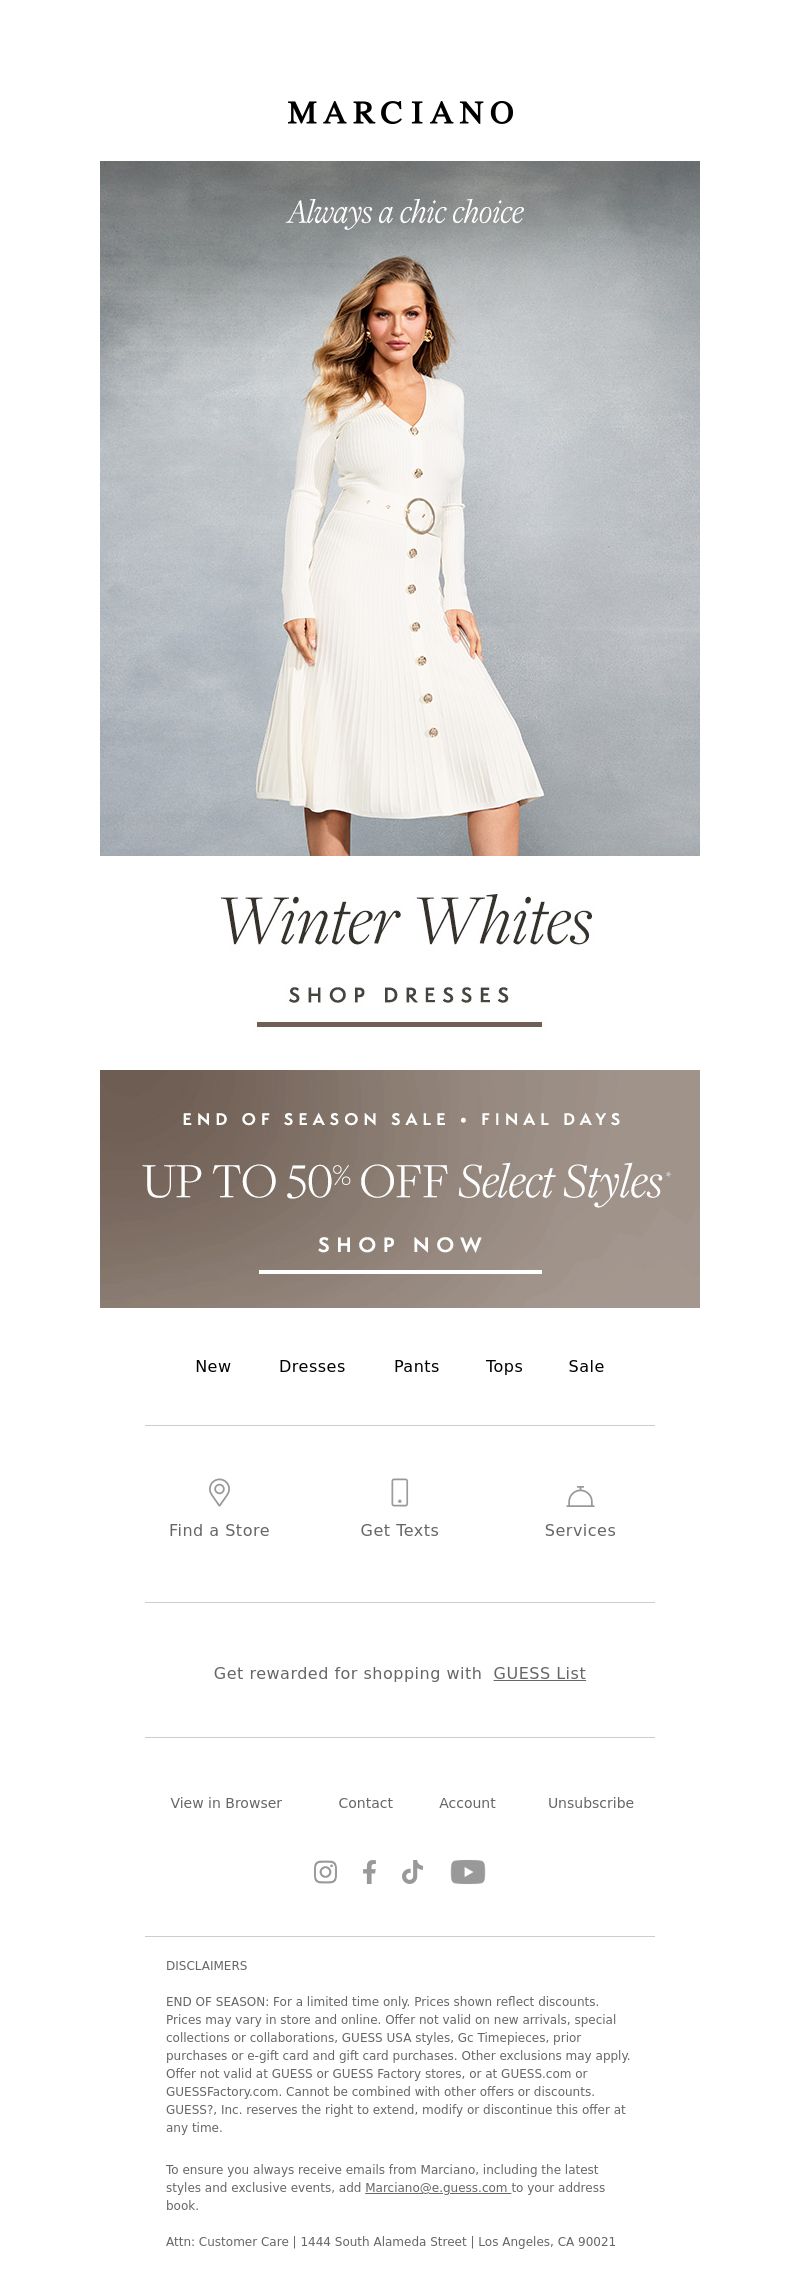Image resolution: width=800 pixels, height=2271 pixels.
Task: Open the Instagram icon
Action: tap(325, 1872)
